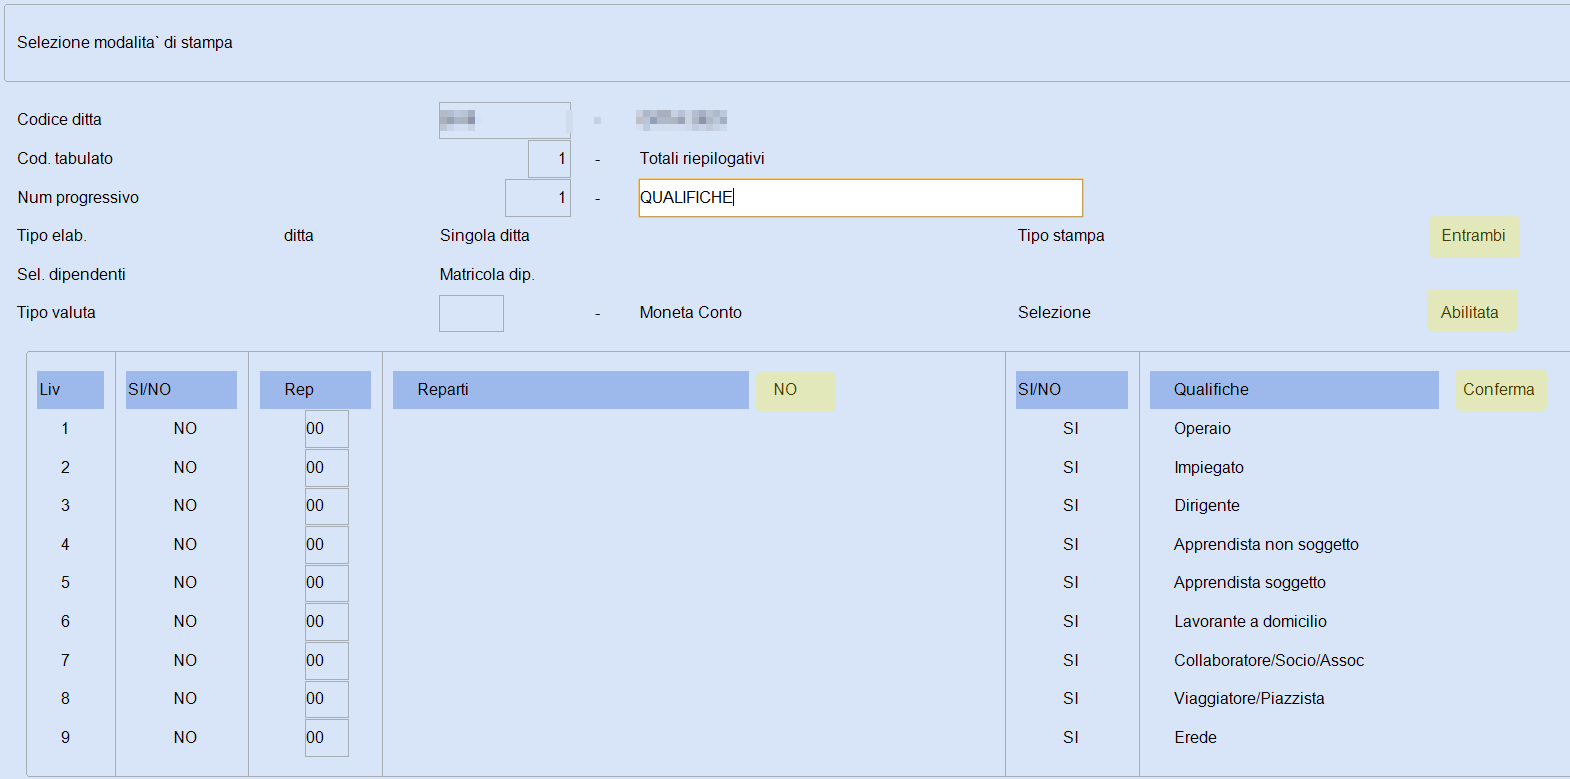The height and width of the screenshot is (779, 1570).
Task: Toggle SI for Erede qualifica
Action: coord(1071,738)
